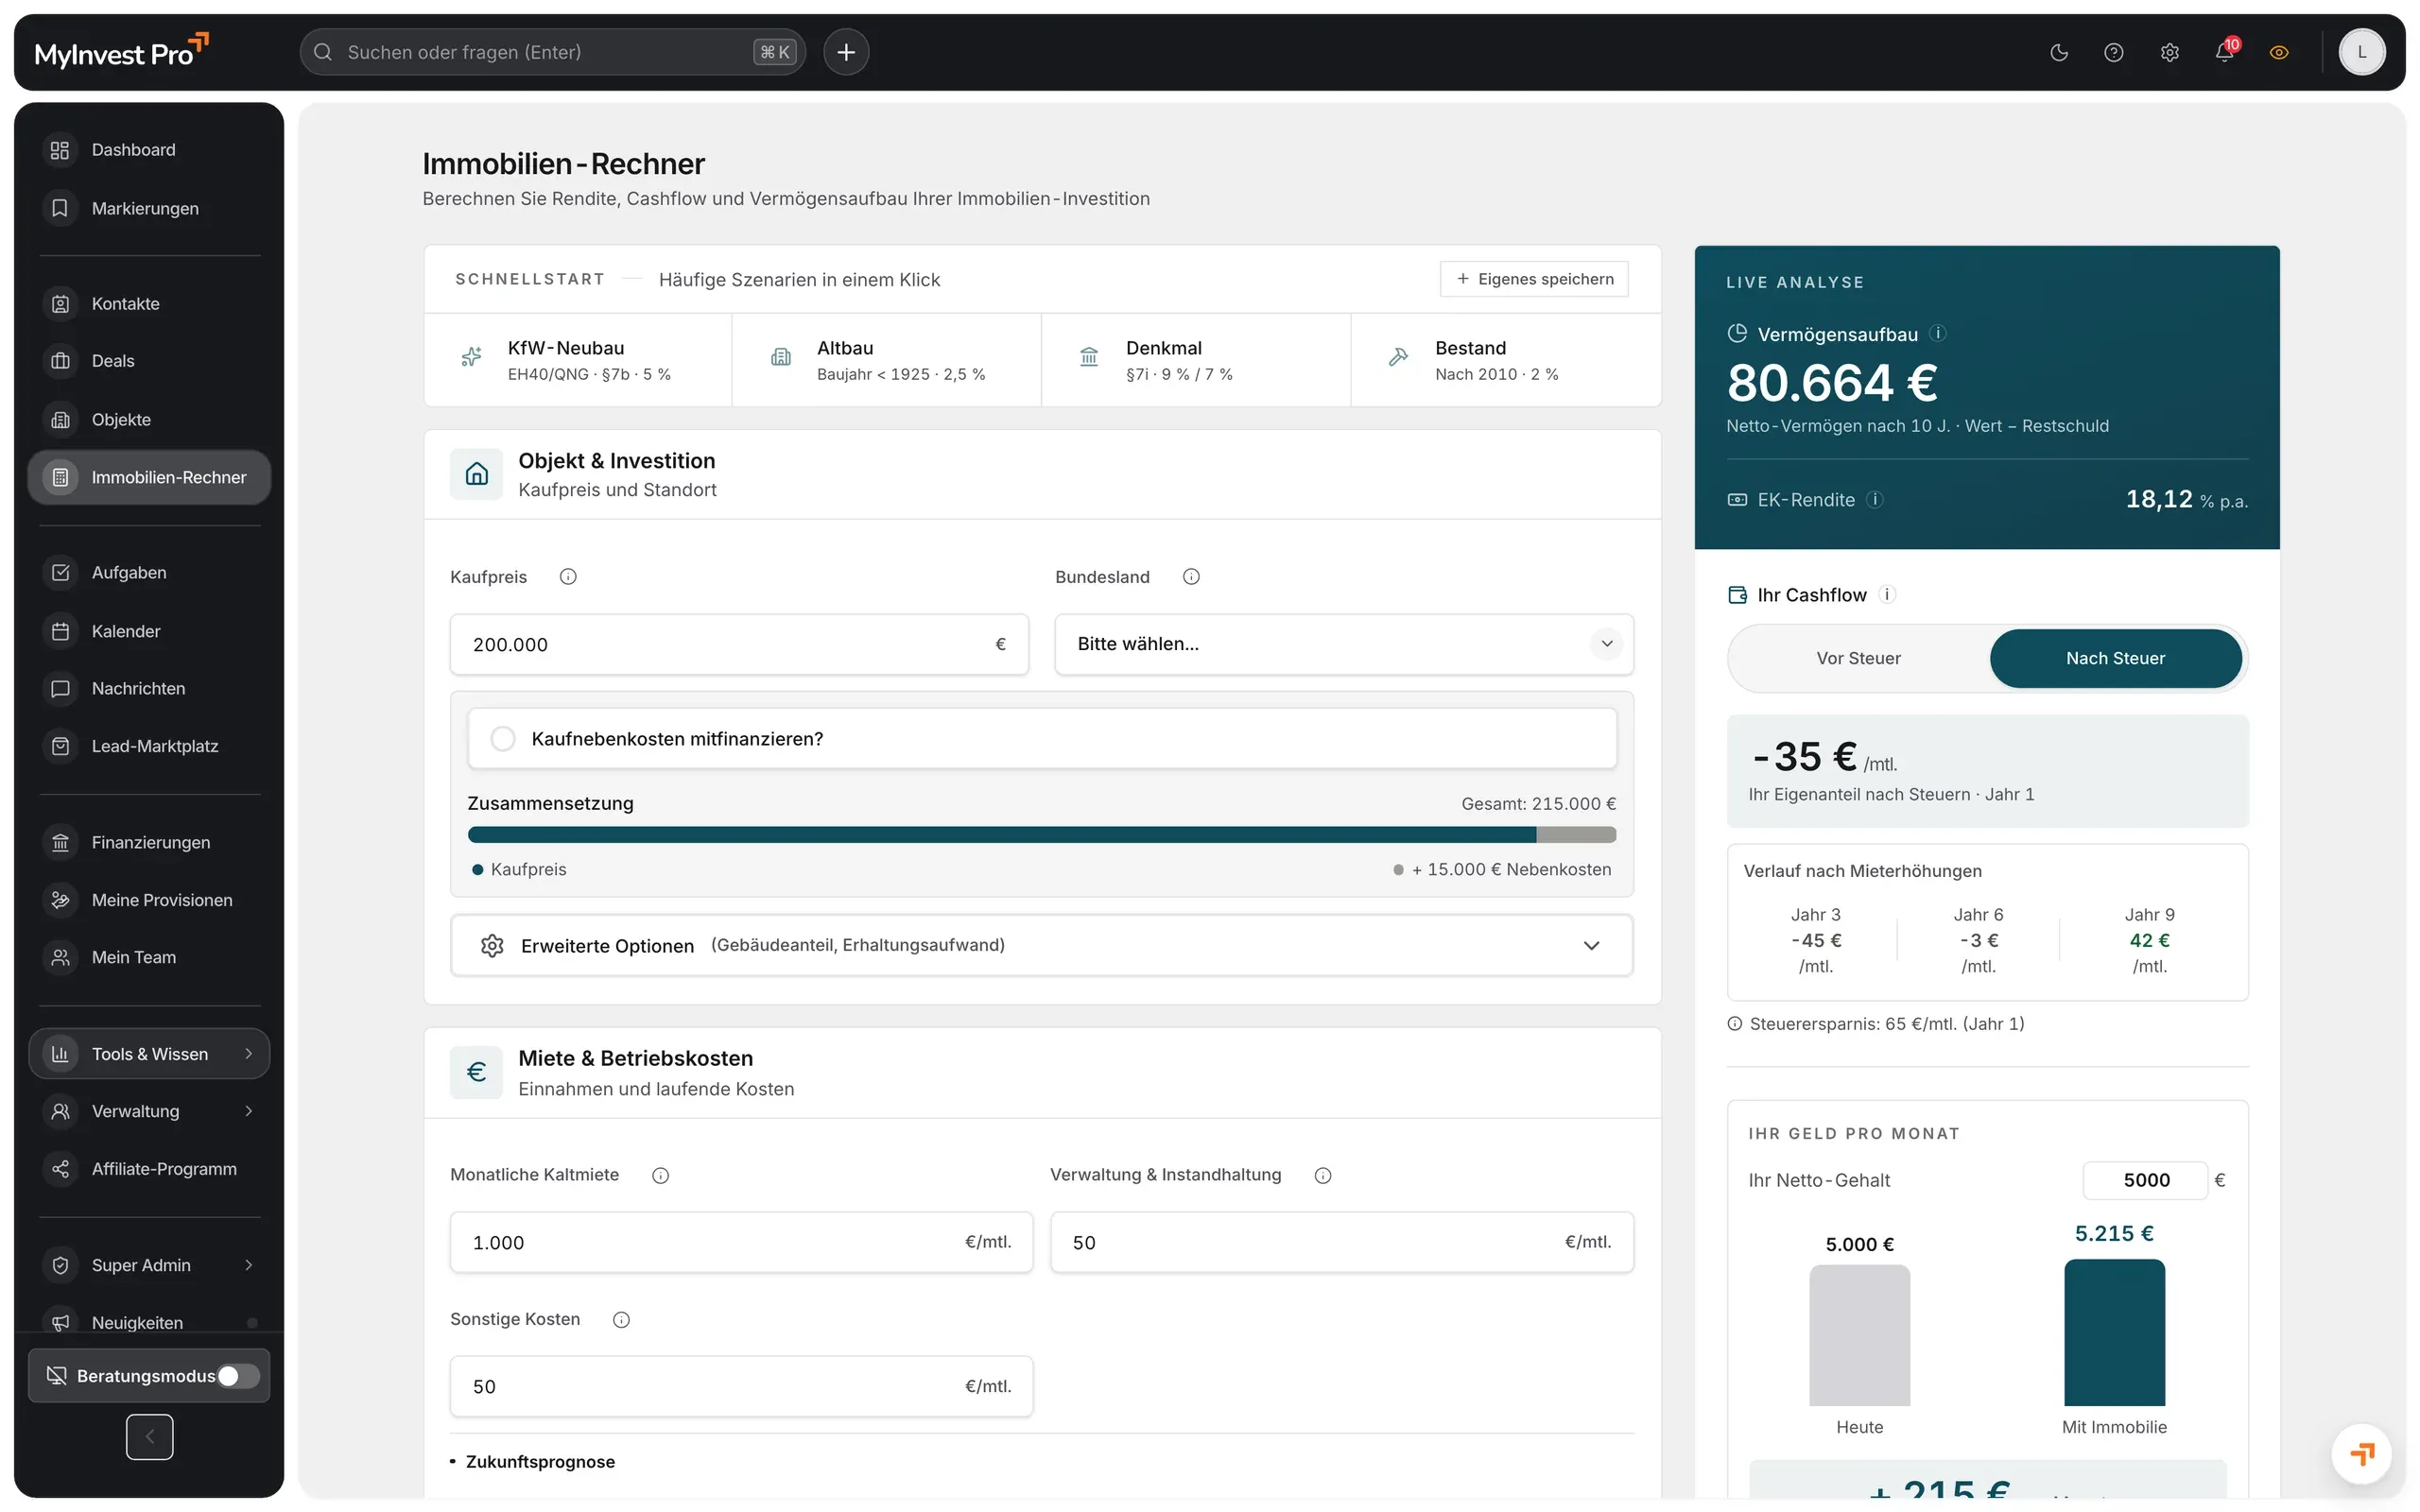Select the KfW-Neubau scenario
Screen dimensions: 2420x1512
click(578, 360)
